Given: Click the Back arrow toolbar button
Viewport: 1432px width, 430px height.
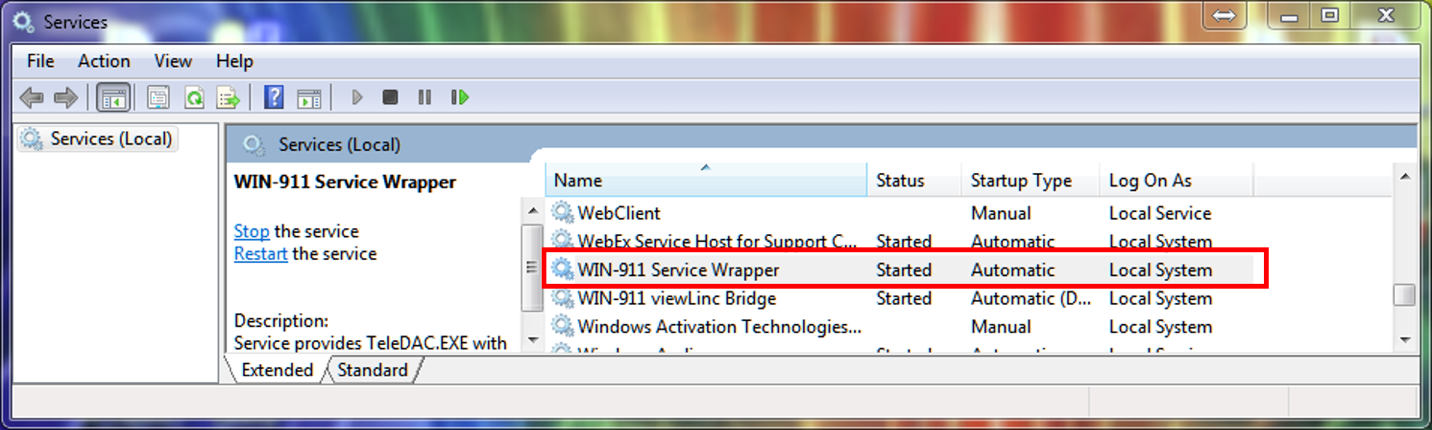Looking at the screenshot, I should click(32, 97).
